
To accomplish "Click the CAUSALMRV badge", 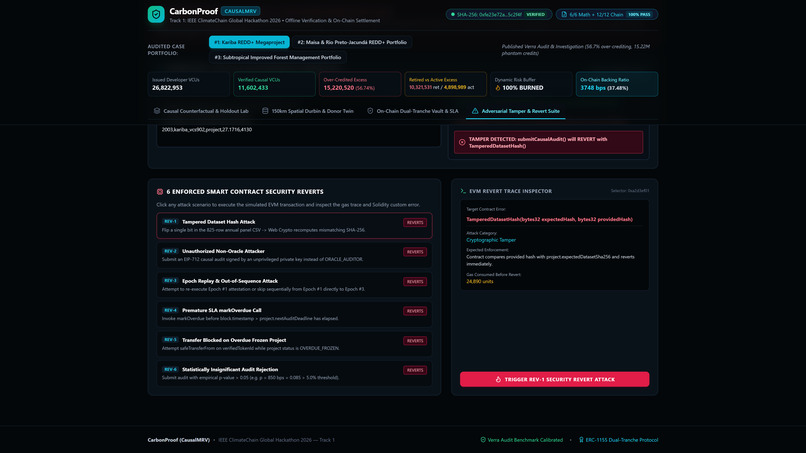I will click(x=241, y=11).
